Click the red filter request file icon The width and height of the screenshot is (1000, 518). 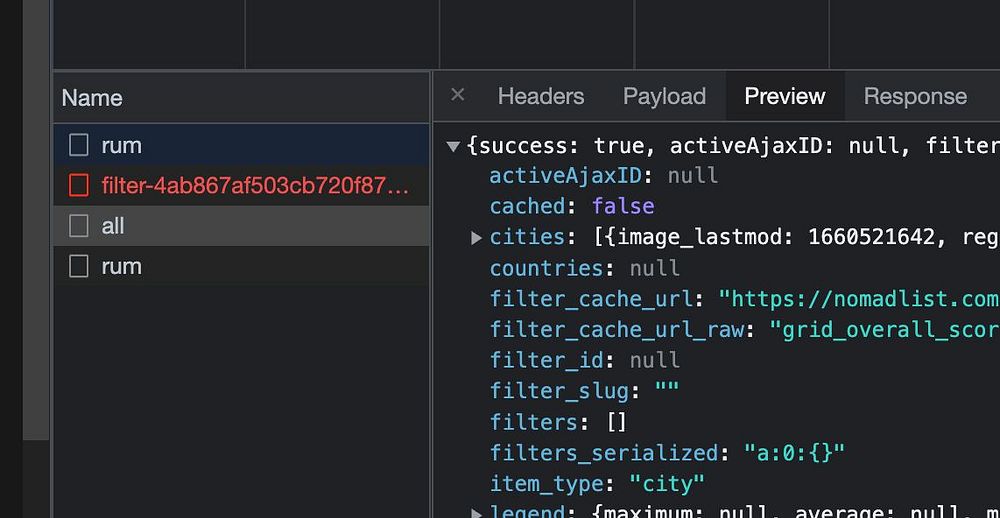click(x=78, y=186)
